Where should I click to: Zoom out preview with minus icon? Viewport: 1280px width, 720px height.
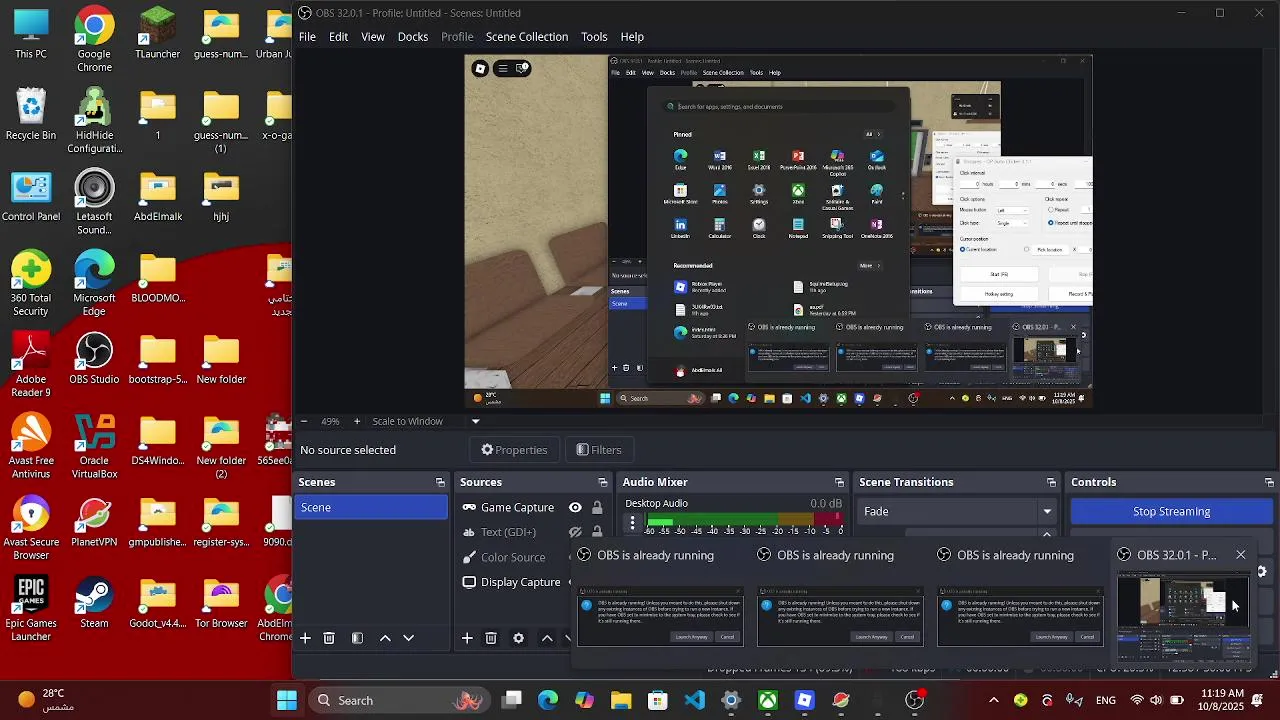(304, 421)
